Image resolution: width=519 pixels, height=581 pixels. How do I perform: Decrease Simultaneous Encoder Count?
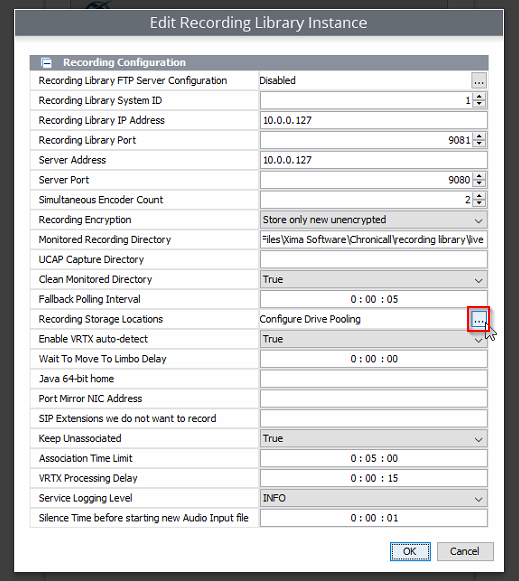[x=479, y=203]
